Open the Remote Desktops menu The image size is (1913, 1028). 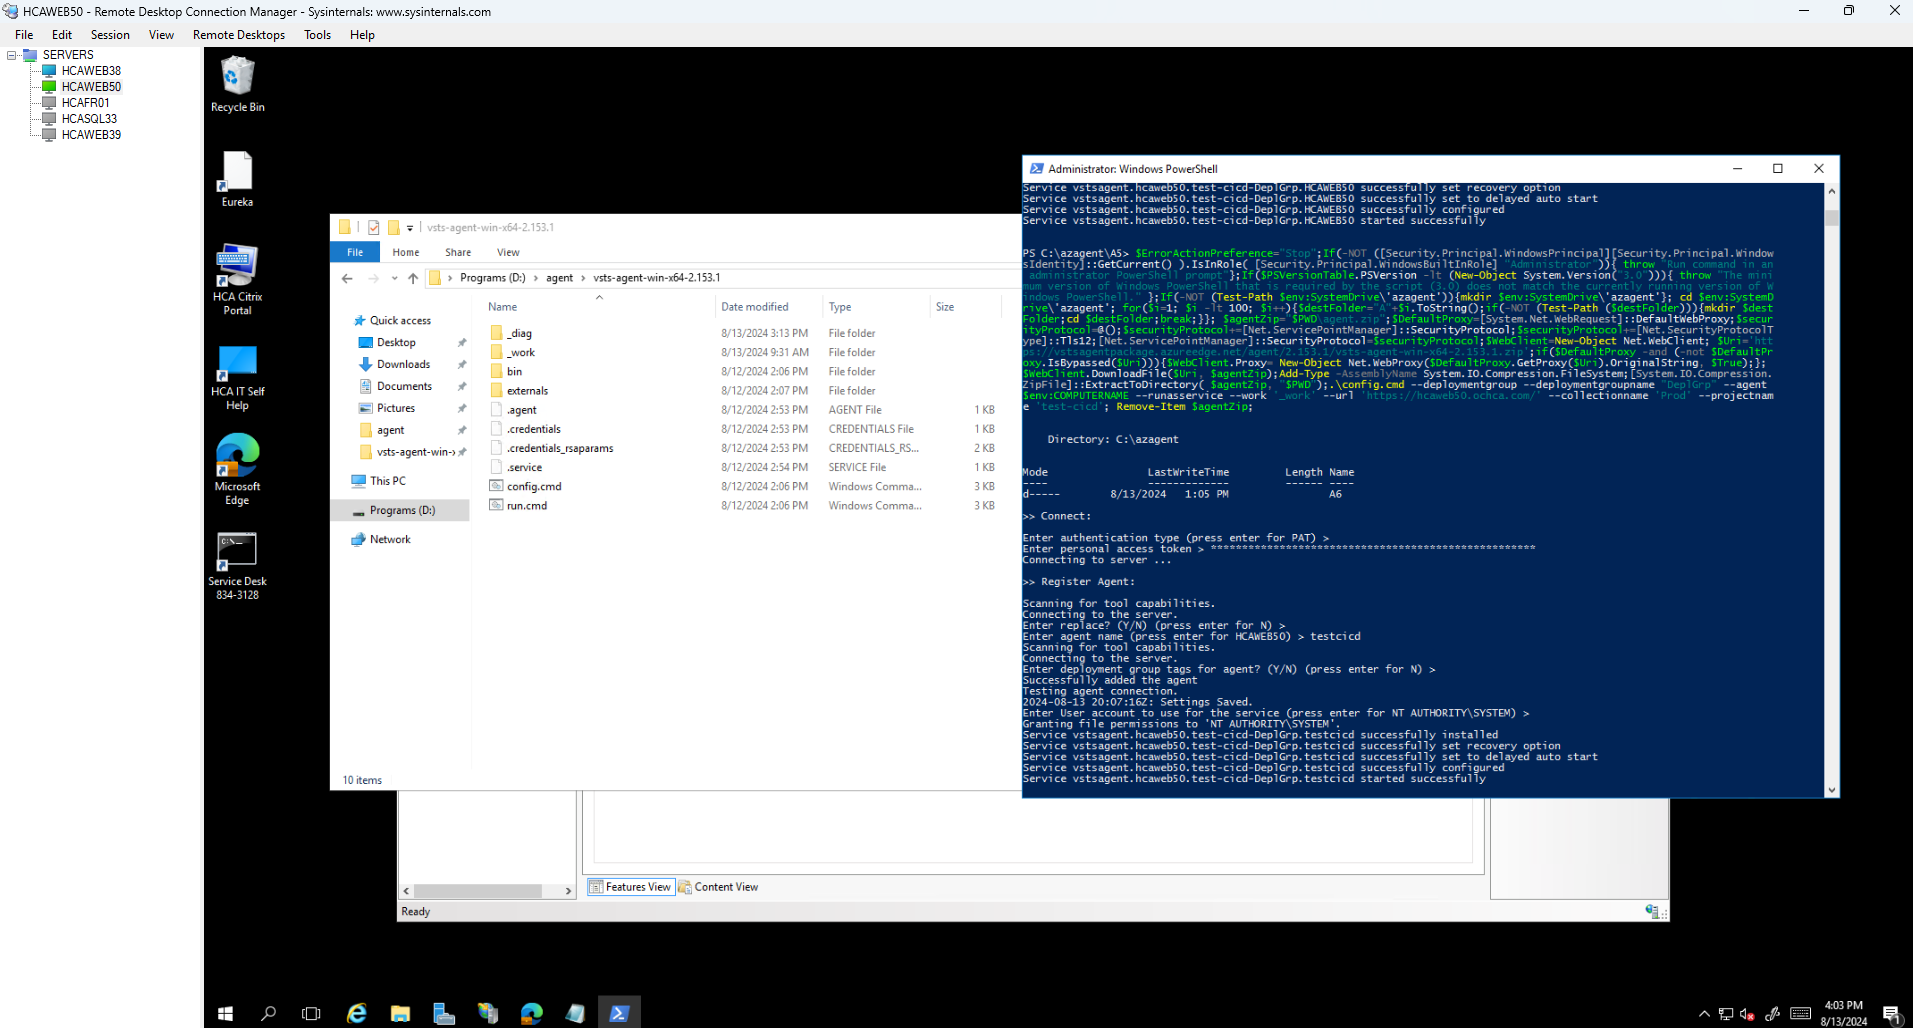(x=239, y=35)
